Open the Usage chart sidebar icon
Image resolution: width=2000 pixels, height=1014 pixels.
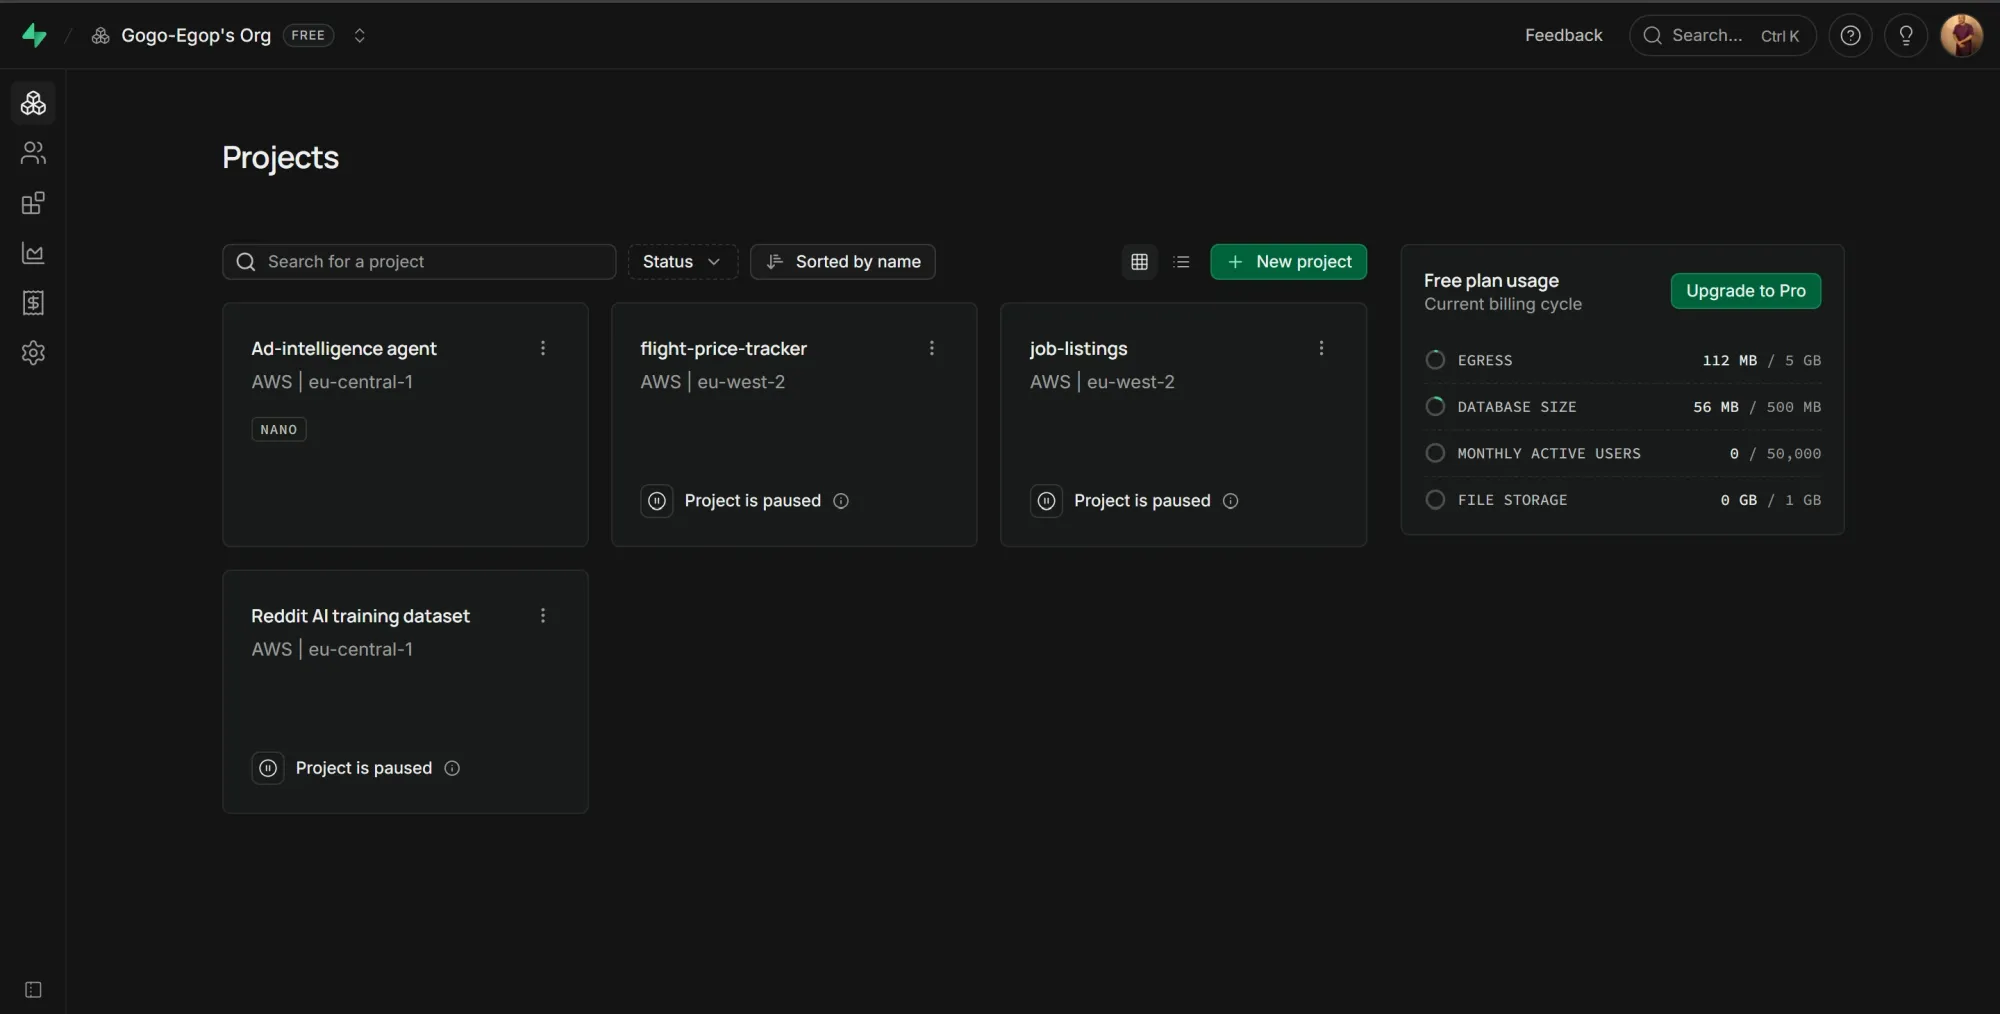point(33,253)
